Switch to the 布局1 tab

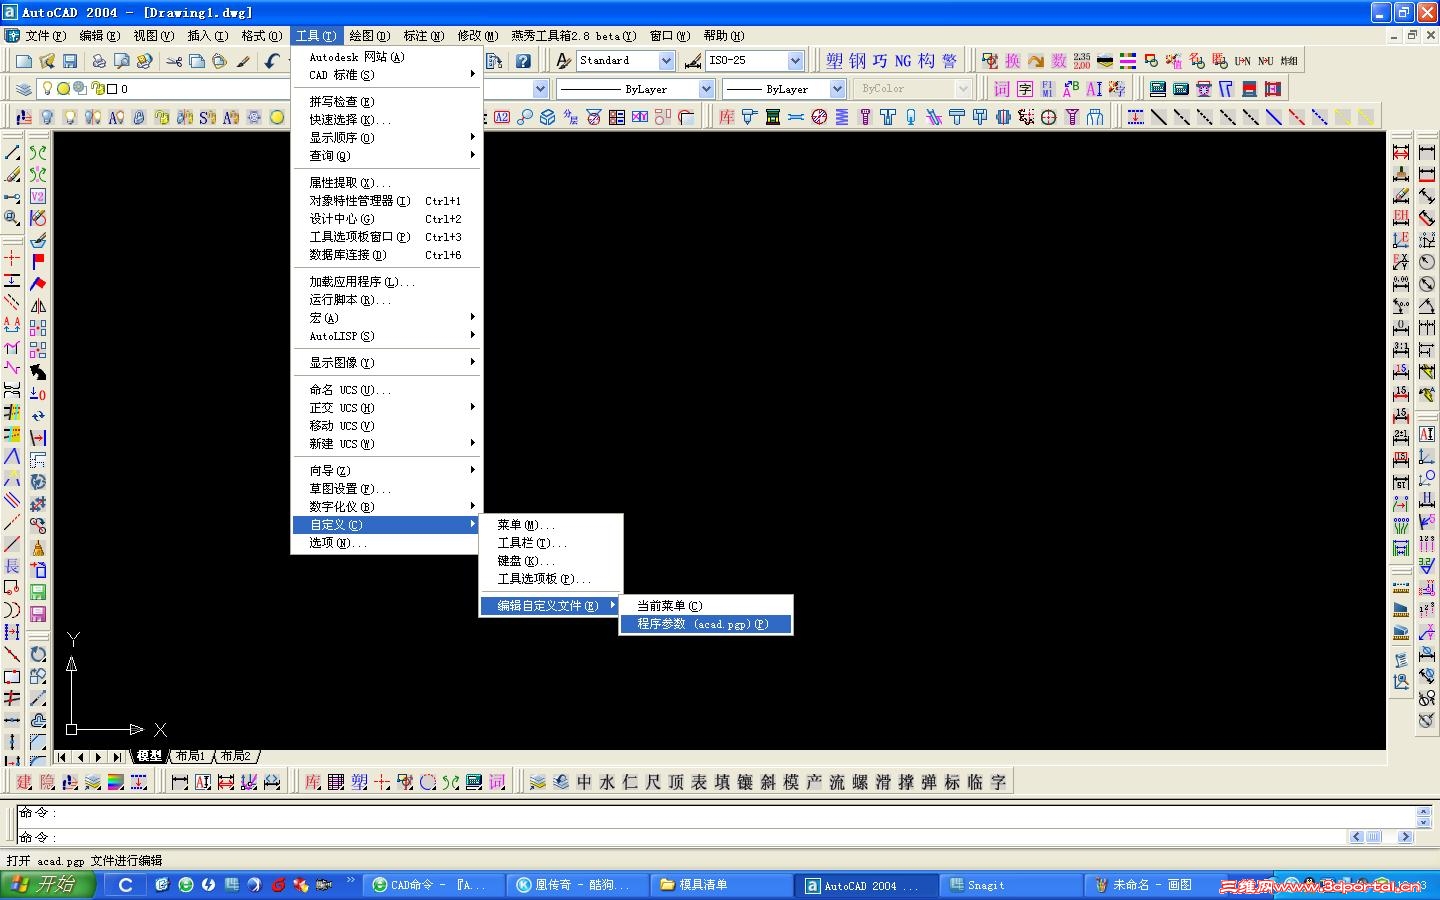[x=190, y=757]
